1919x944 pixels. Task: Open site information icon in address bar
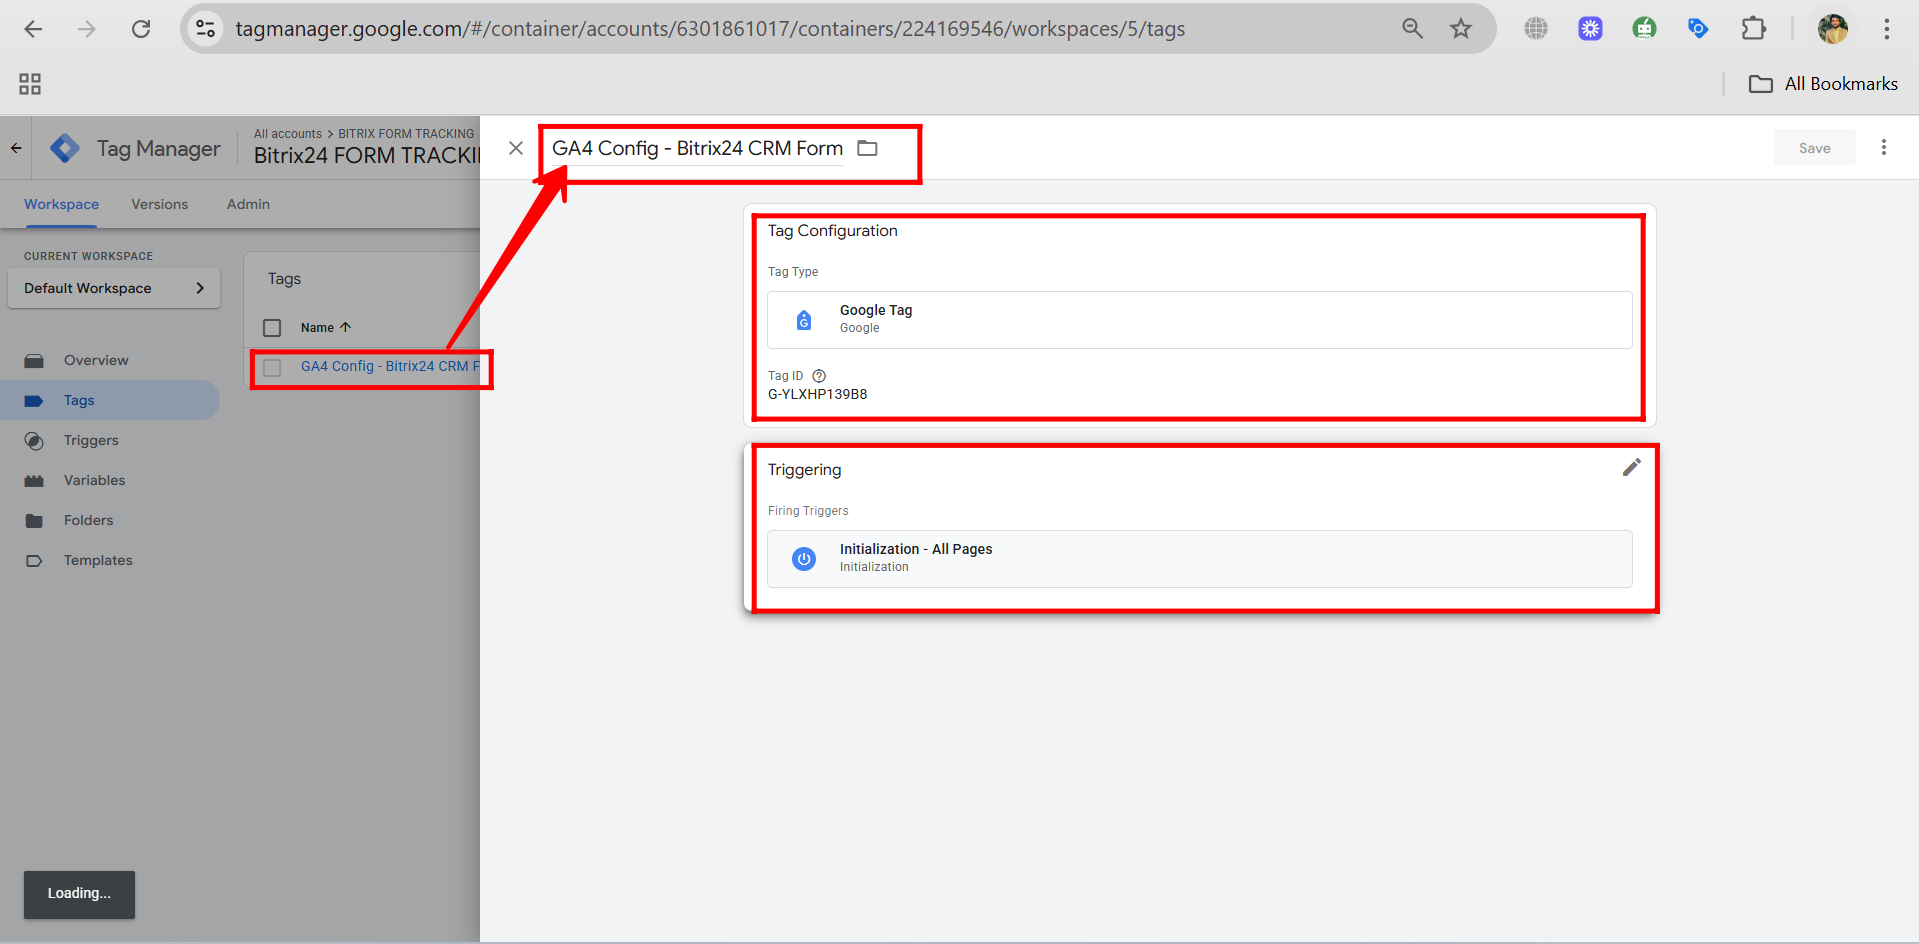pos(206,29)
